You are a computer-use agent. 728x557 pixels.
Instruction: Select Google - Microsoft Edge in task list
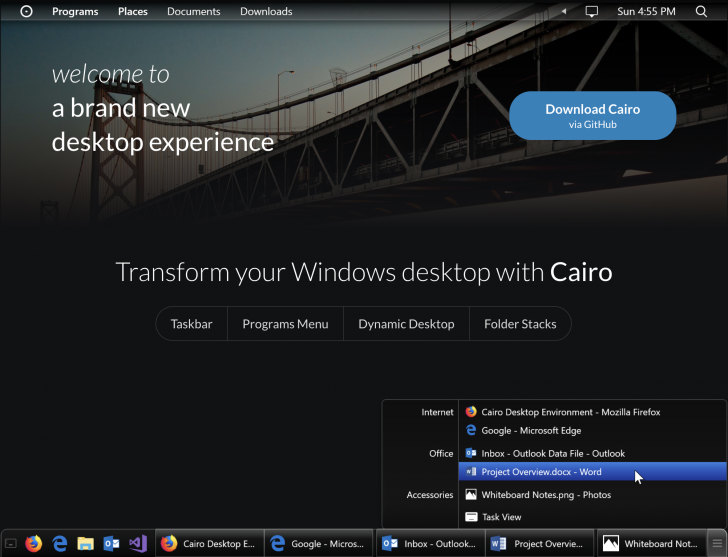pos(592,431)
